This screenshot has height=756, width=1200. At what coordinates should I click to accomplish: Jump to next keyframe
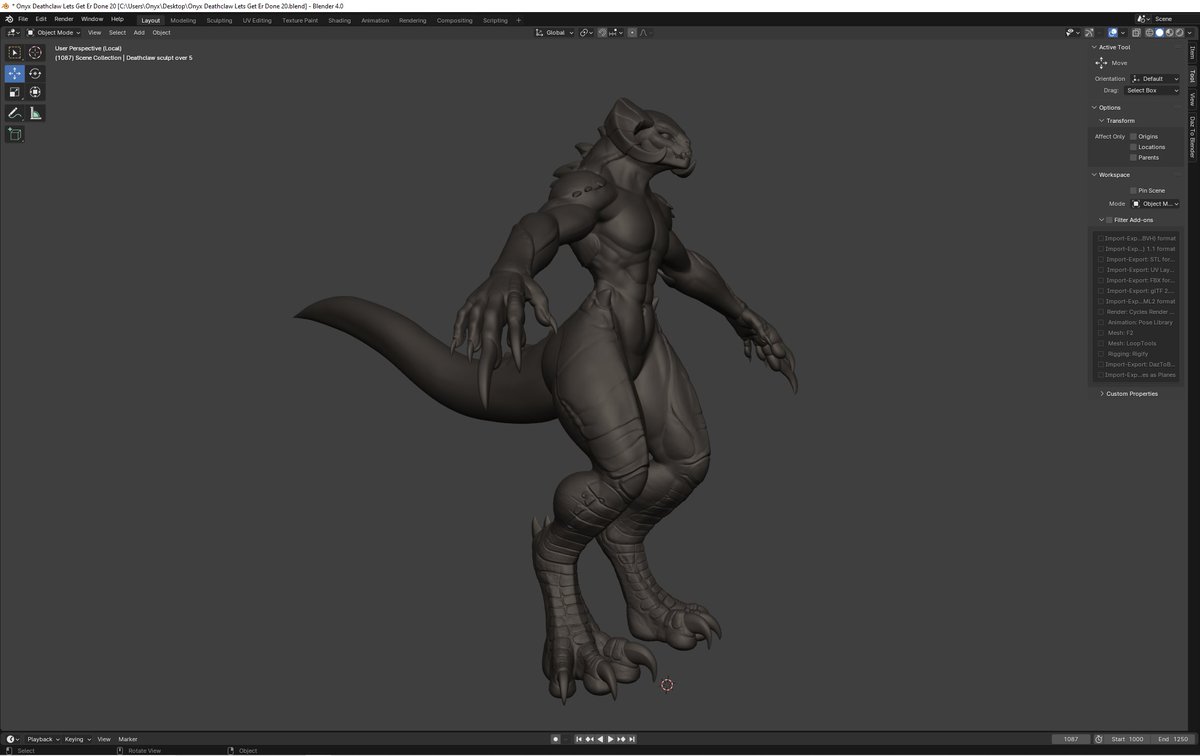(622, 739)
